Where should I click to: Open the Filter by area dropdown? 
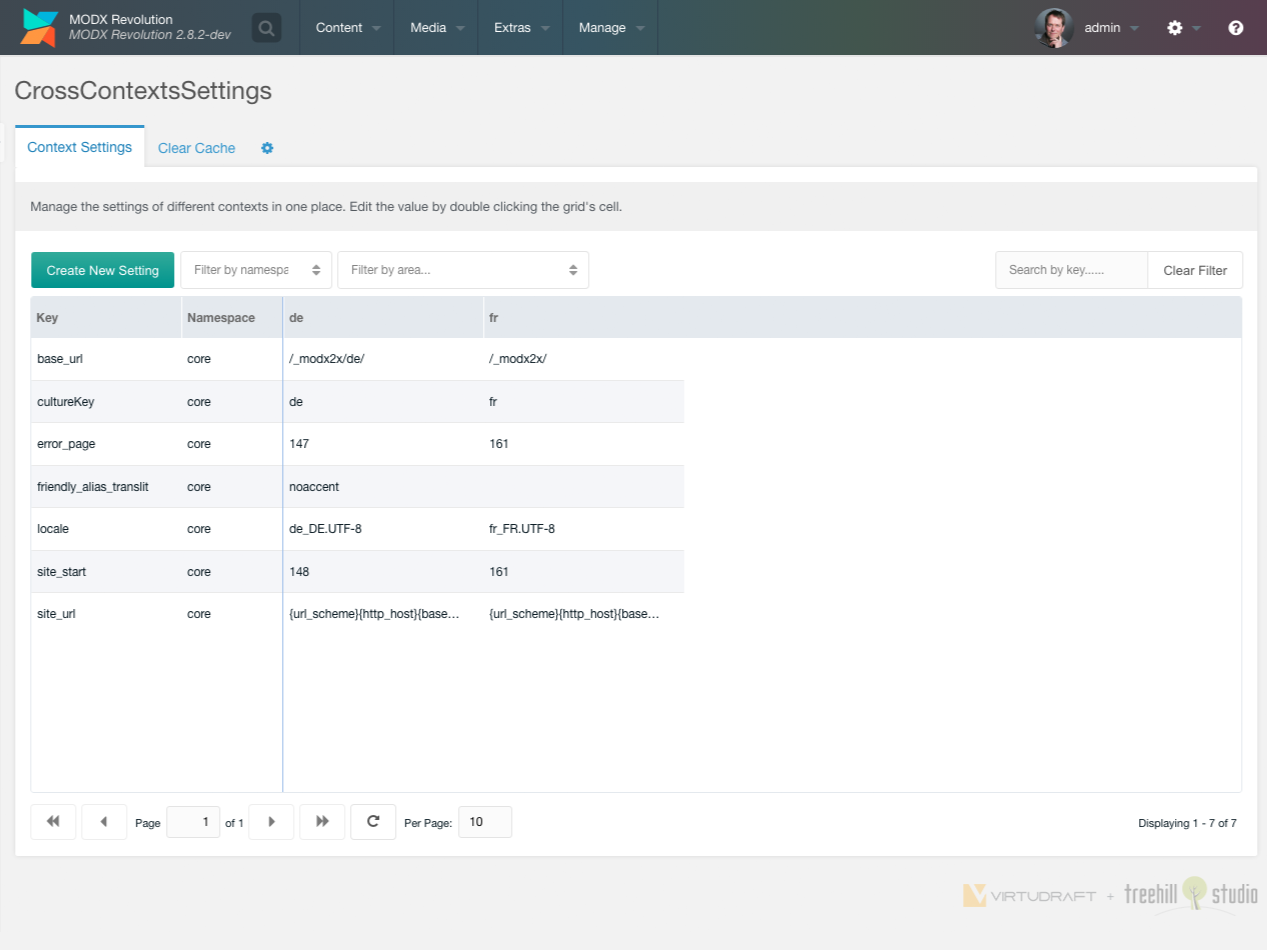point(463,270)
